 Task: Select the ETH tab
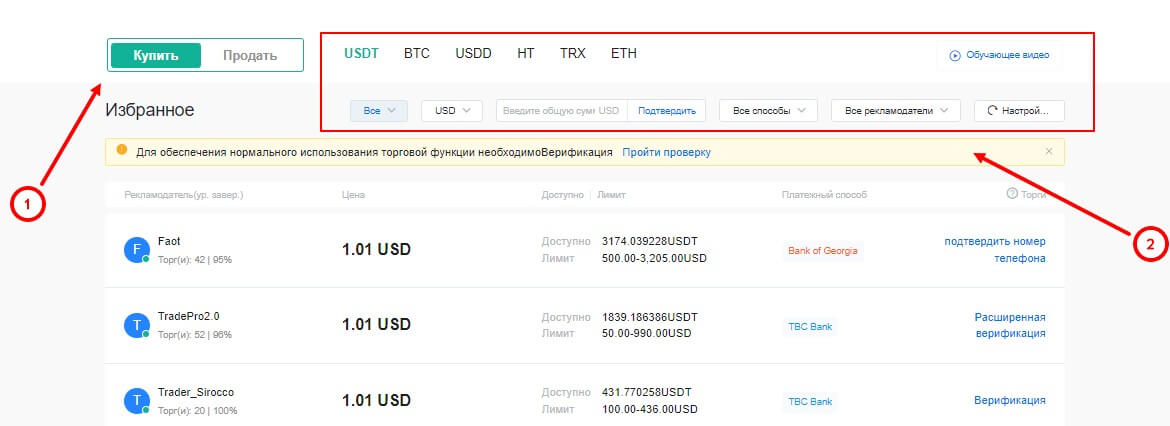pyautogui.click(x=624, y=53)
